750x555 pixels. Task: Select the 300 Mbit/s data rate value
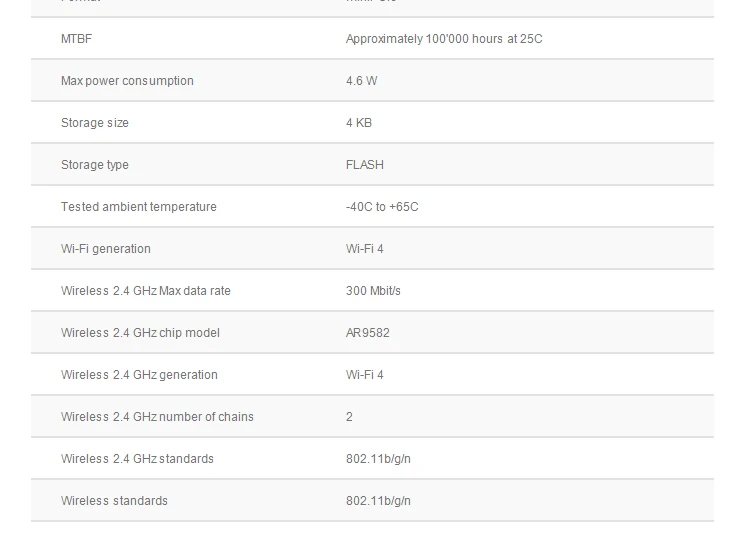(x=373, y=291)
